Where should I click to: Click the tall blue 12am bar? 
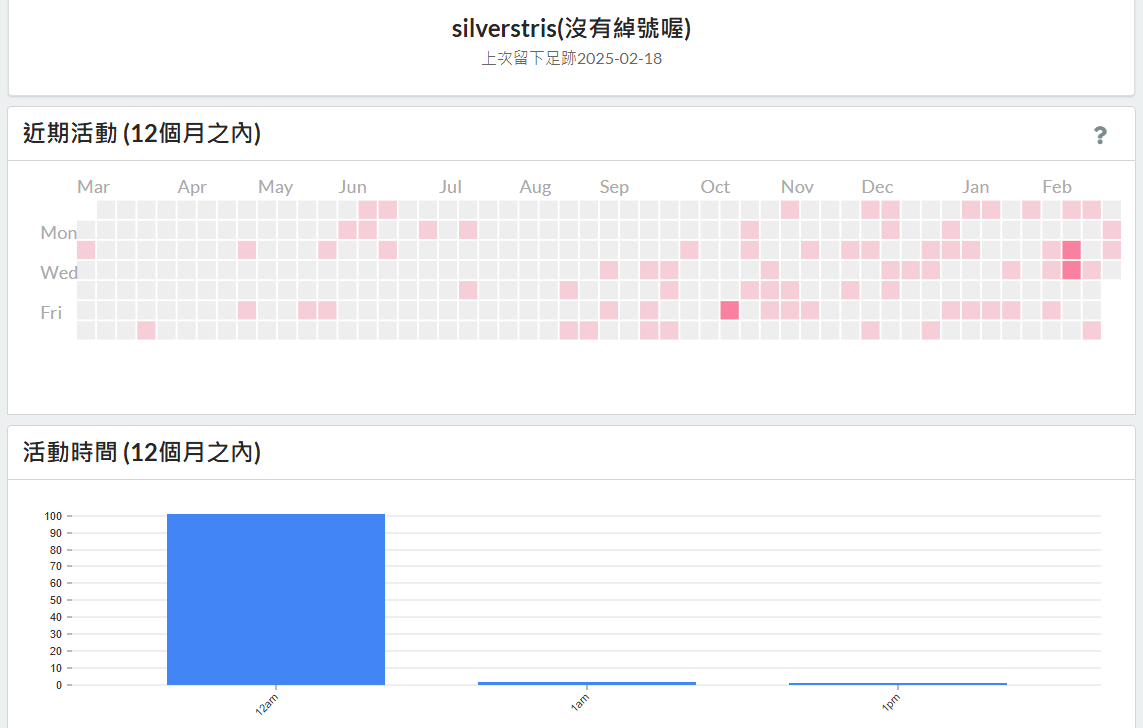276,599
